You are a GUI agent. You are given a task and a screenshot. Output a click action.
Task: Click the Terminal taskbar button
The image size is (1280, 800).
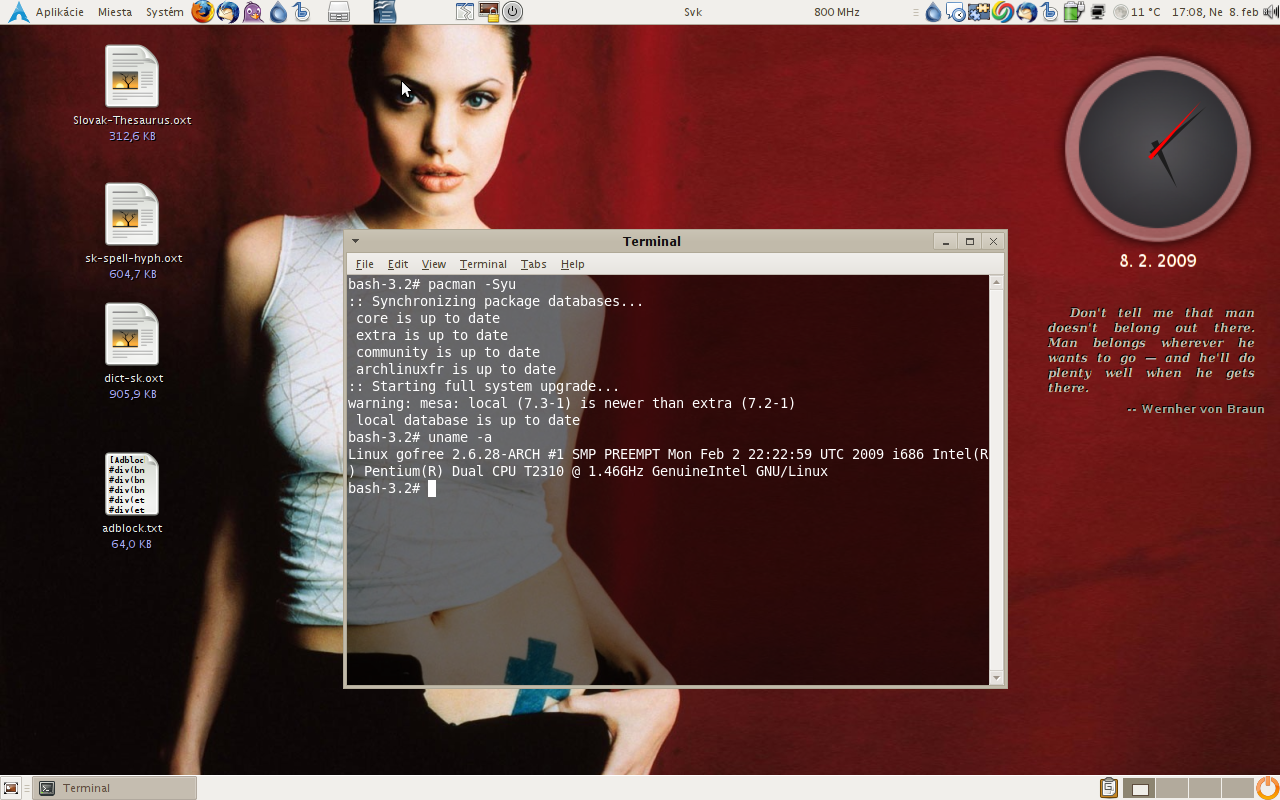[115, 788]
